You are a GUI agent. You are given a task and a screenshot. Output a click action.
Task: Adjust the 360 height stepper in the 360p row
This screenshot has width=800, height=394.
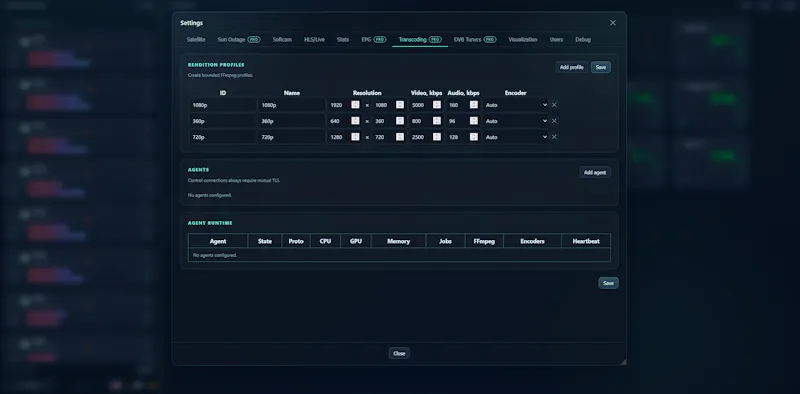[x=399, y=121]
